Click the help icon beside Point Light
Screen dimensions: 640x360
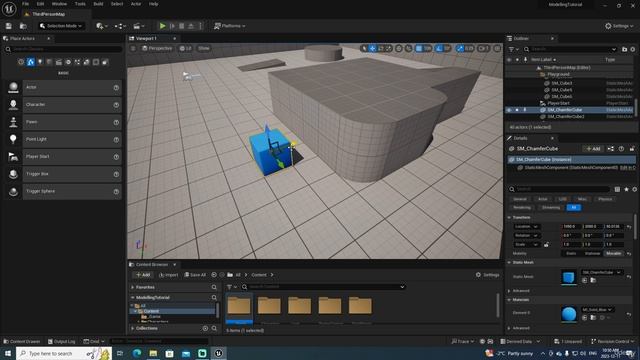click(x=116, y=140)
